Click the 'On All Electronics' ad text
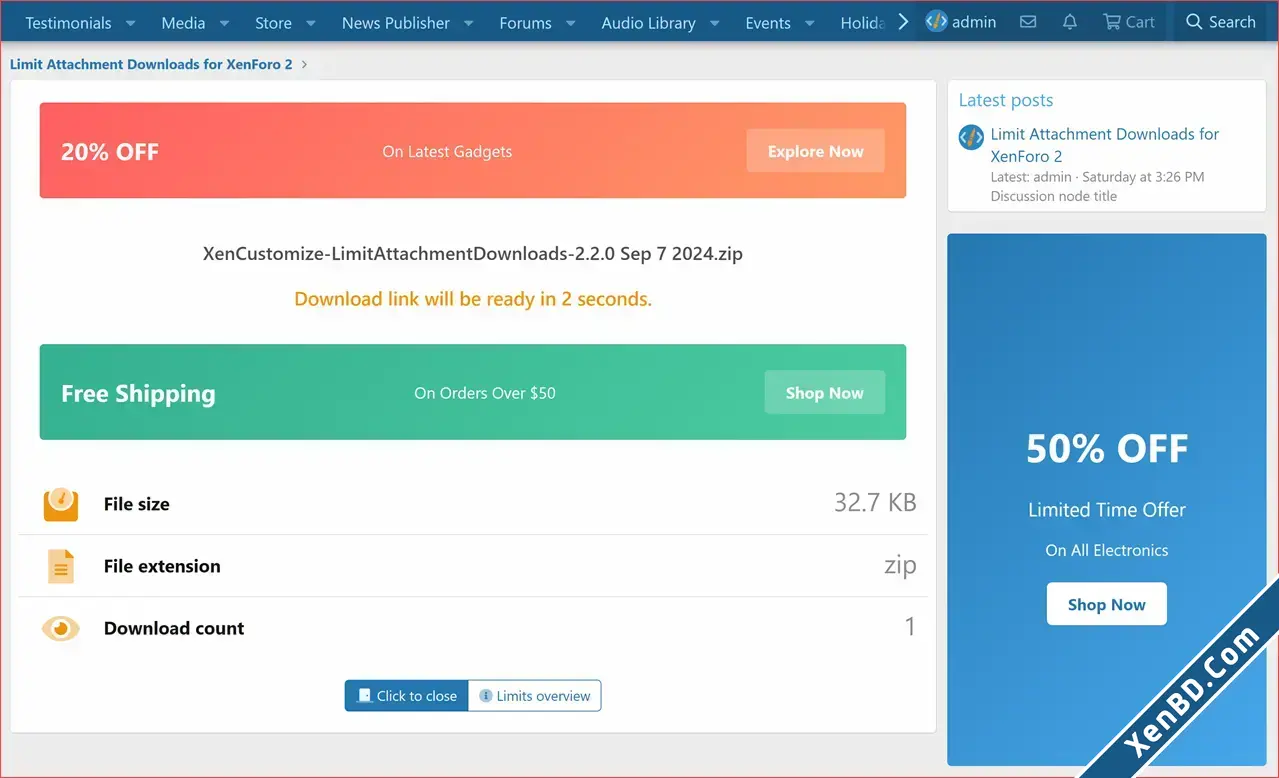Viewport: 1279px width, 778px height. [x=1107, y=550]
